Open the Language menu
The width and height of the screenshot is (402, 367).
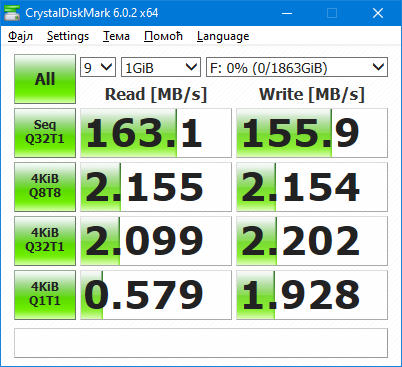coord(223,36)
